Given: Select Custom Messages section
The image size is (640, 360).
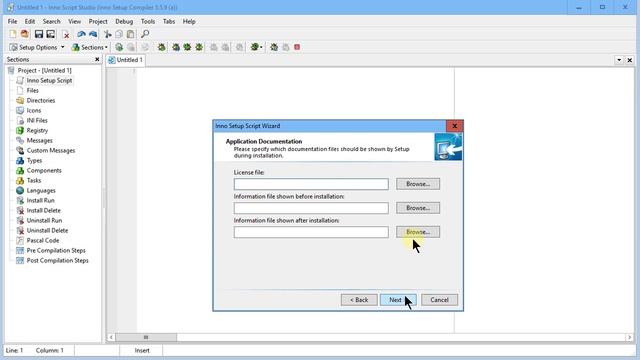Looking at the screenshot, I should point(51,150).
